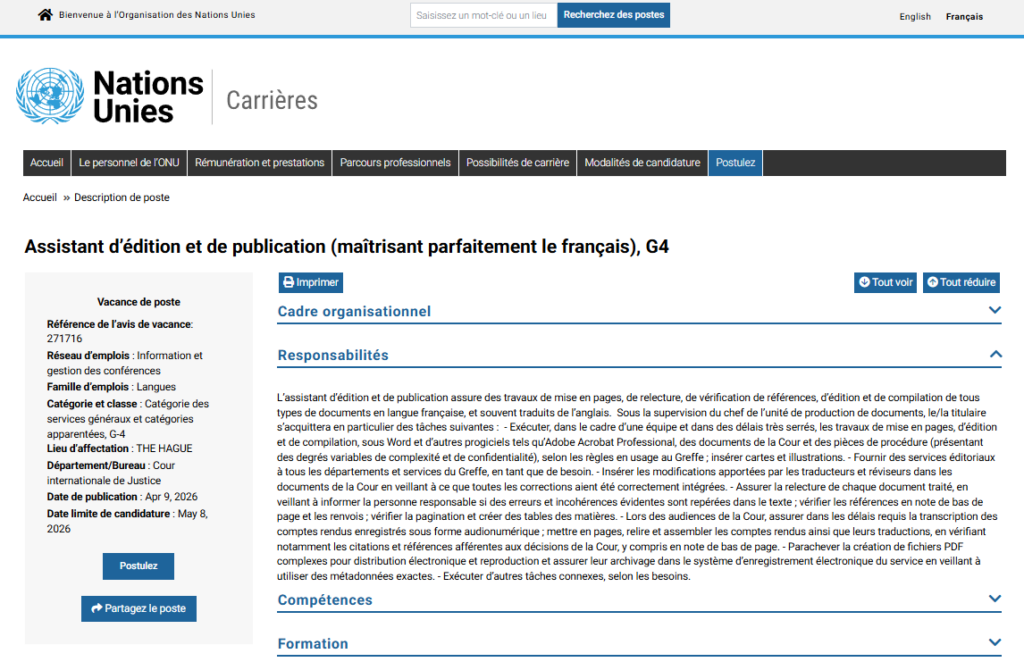Click Tout voir to expand all sections
The width and height of the screenshot is (1024, 662).
(885, 283)
